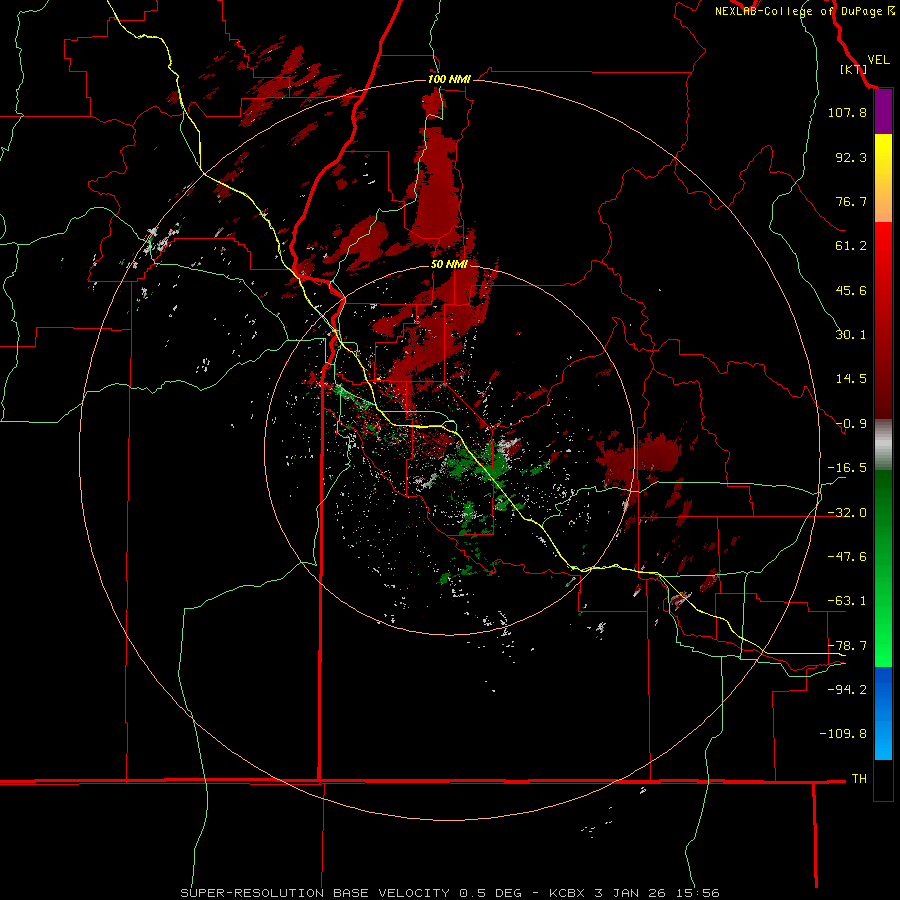This screenshot has width=900, height=900.
Task: Click the -16.5 legend value
Action: click(x=847, y=468)
